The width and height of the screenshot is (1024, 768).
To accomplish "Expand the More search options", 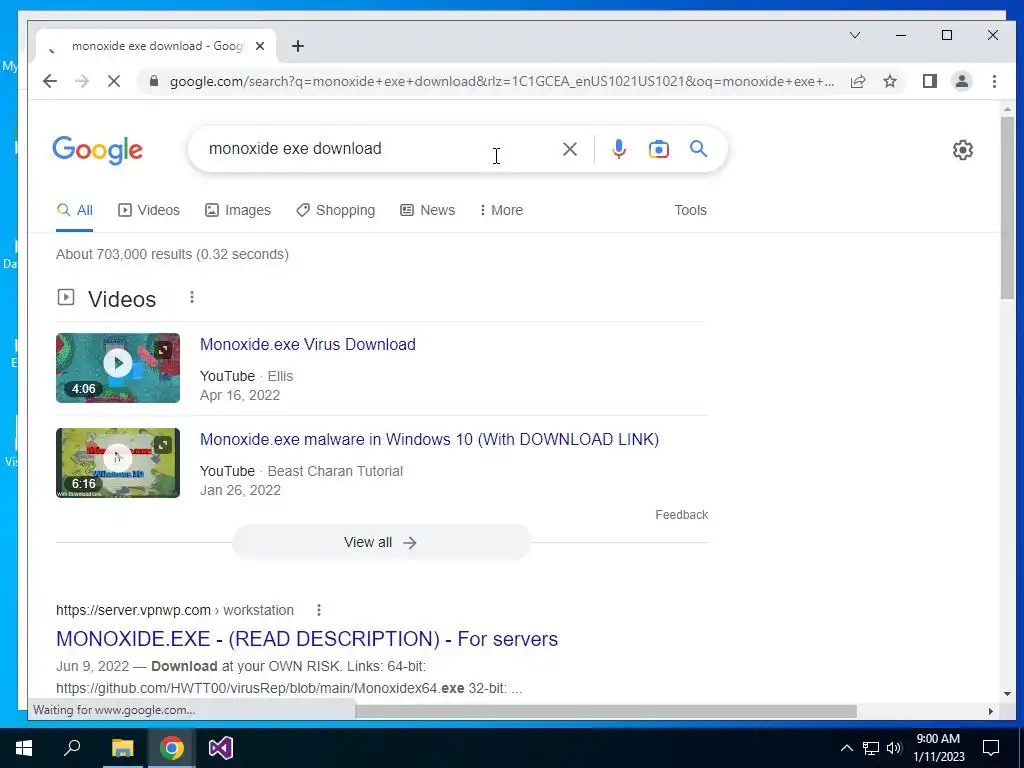I will (501, 210).
